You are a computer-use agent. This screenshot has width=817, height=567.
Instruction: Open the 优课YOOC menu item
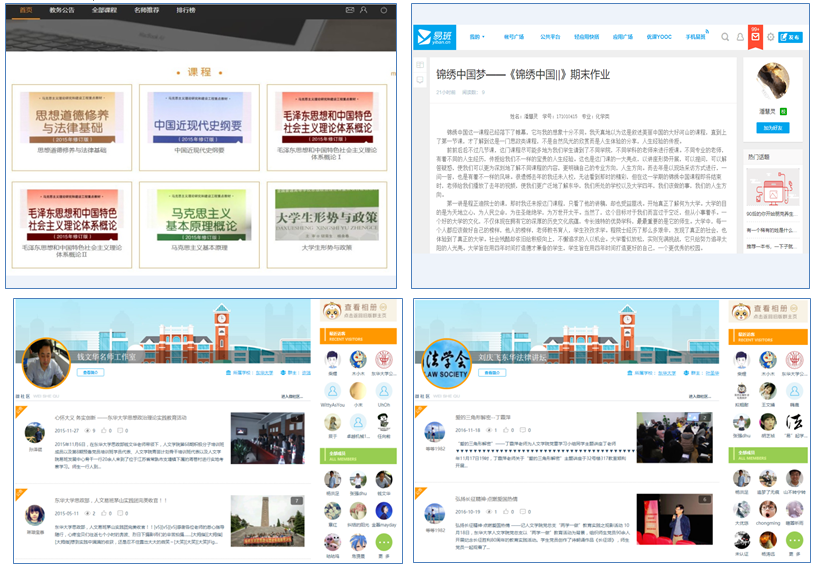point(657,37)
